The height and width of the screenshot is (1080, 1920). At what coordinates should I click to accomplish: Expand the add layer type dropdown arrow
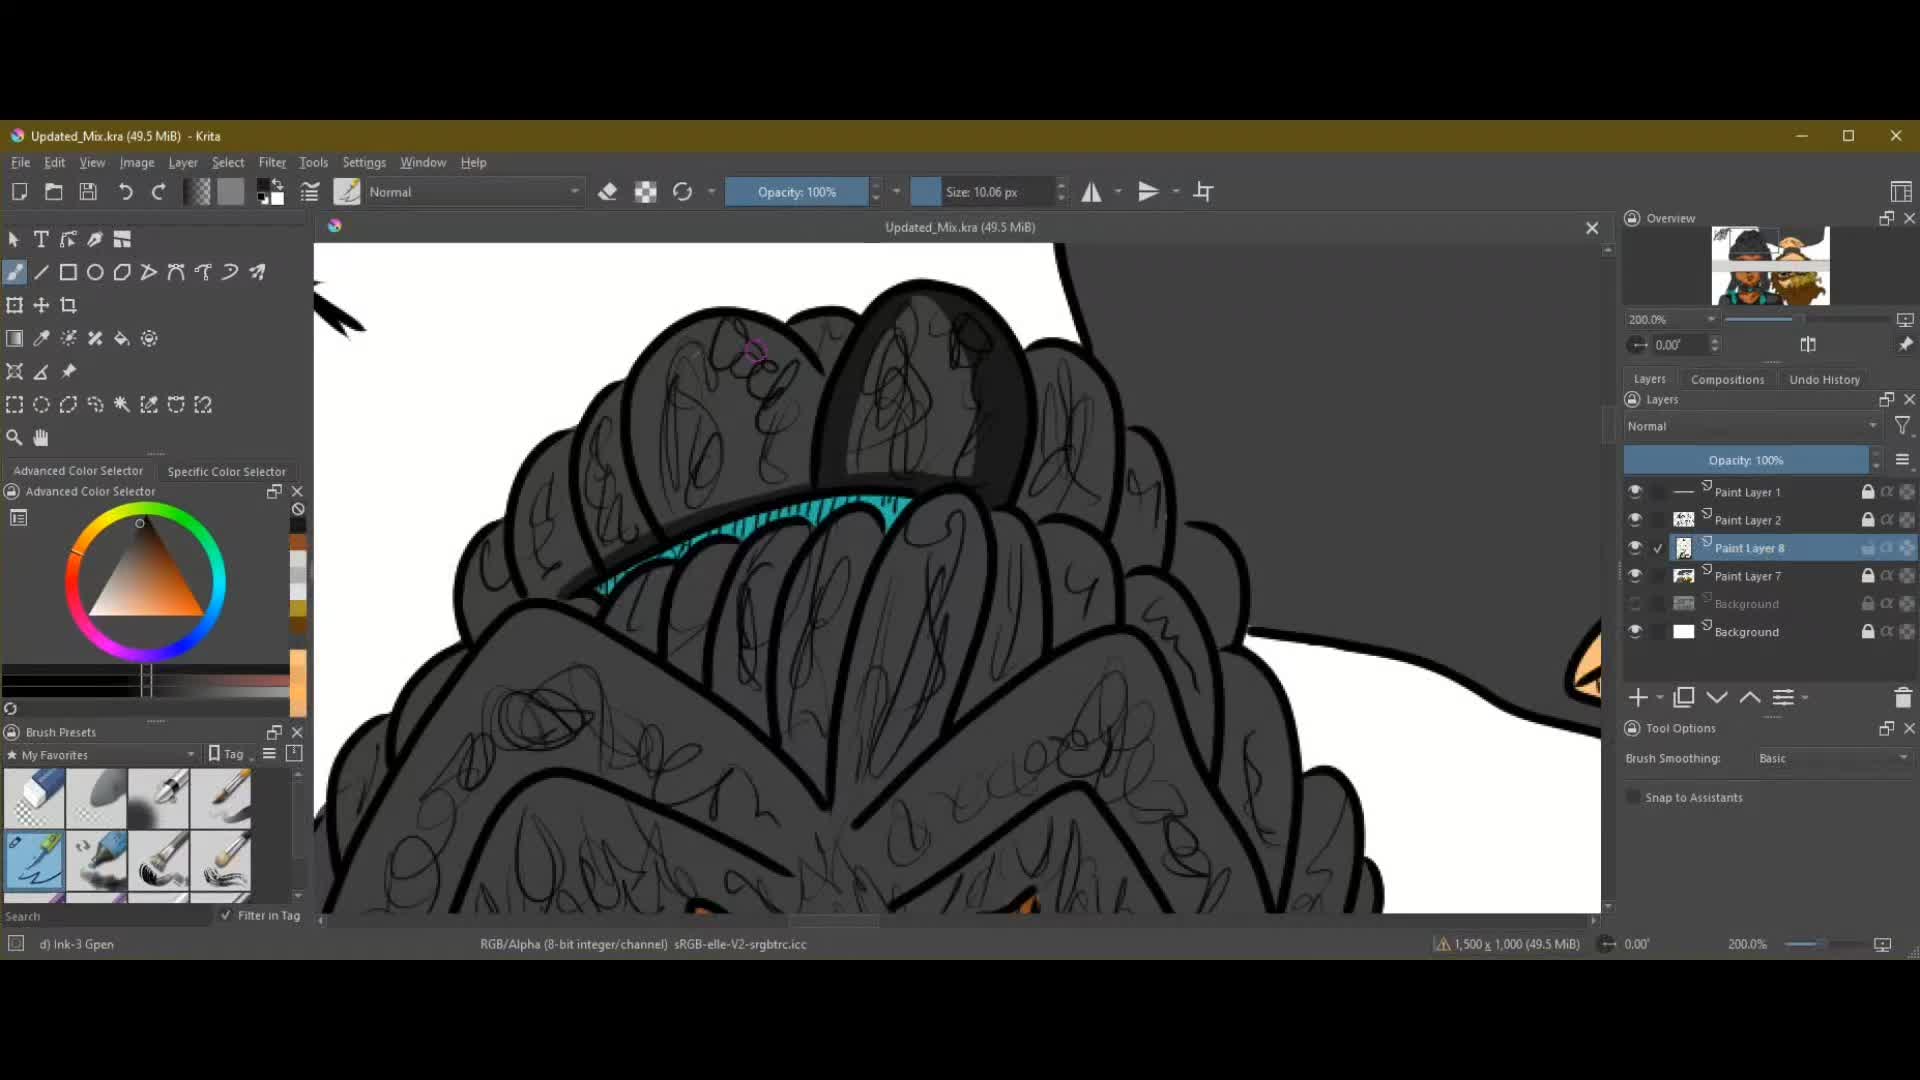tap(1660, 698)
